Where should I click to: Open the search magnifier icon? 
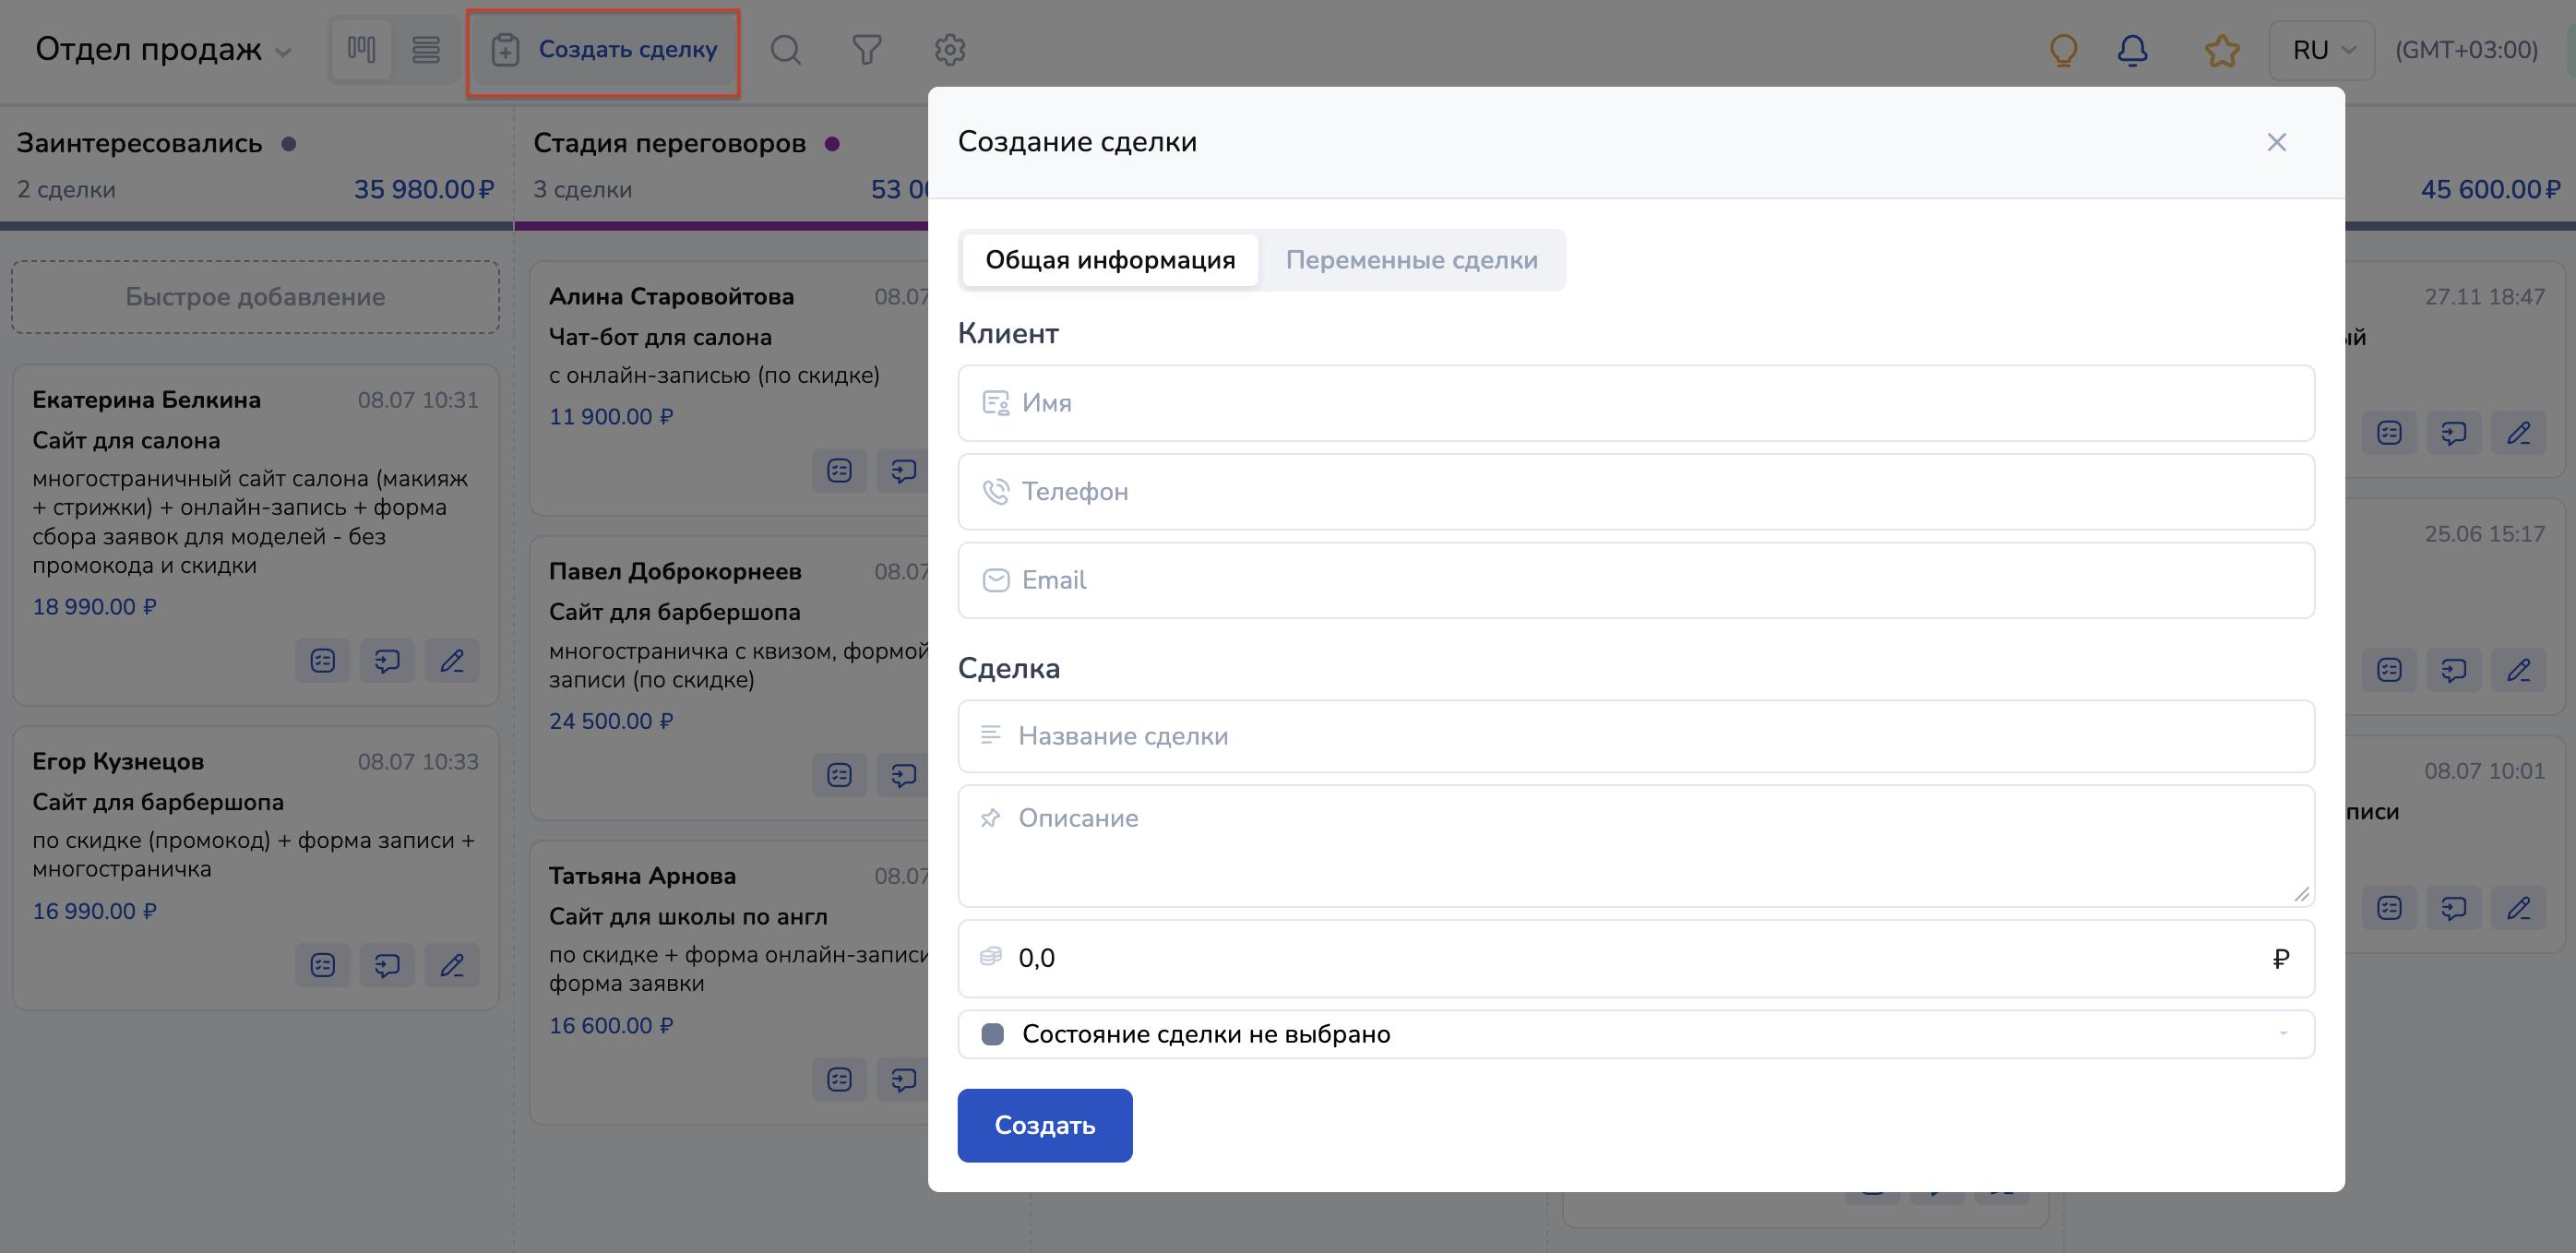click(785, 49)
